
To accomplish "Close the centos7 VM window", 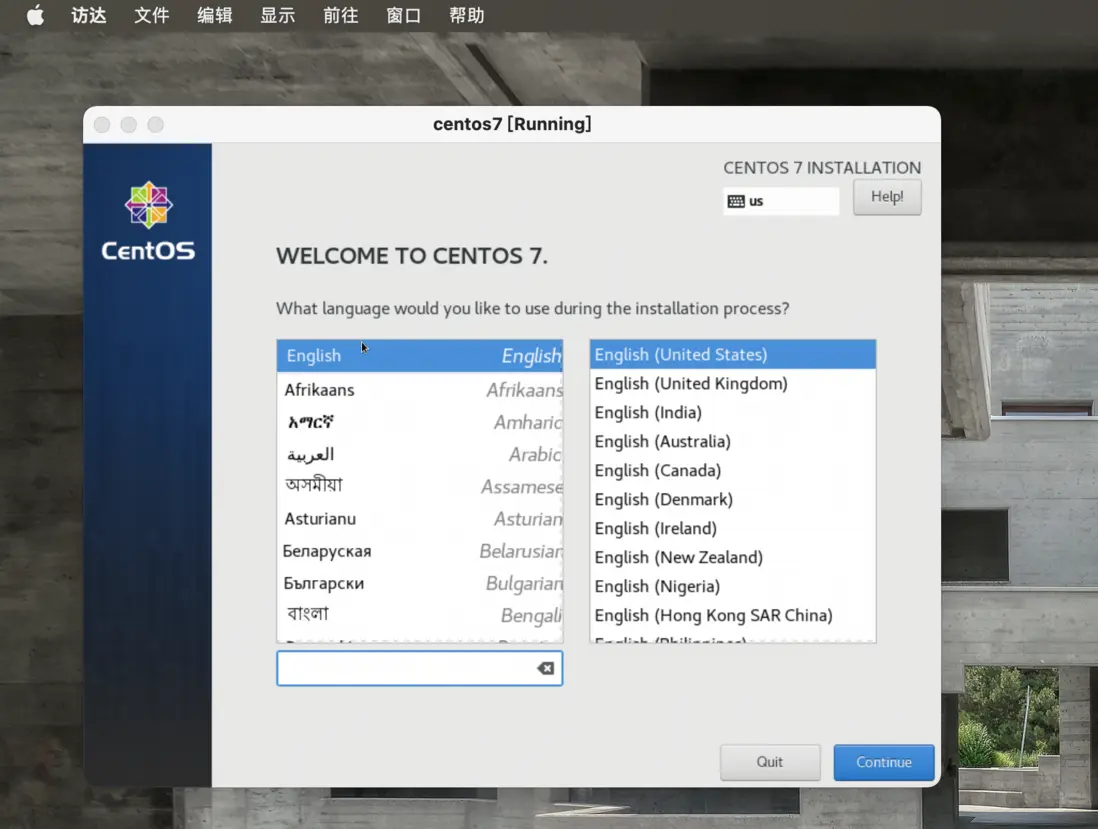I will point(102,125).
